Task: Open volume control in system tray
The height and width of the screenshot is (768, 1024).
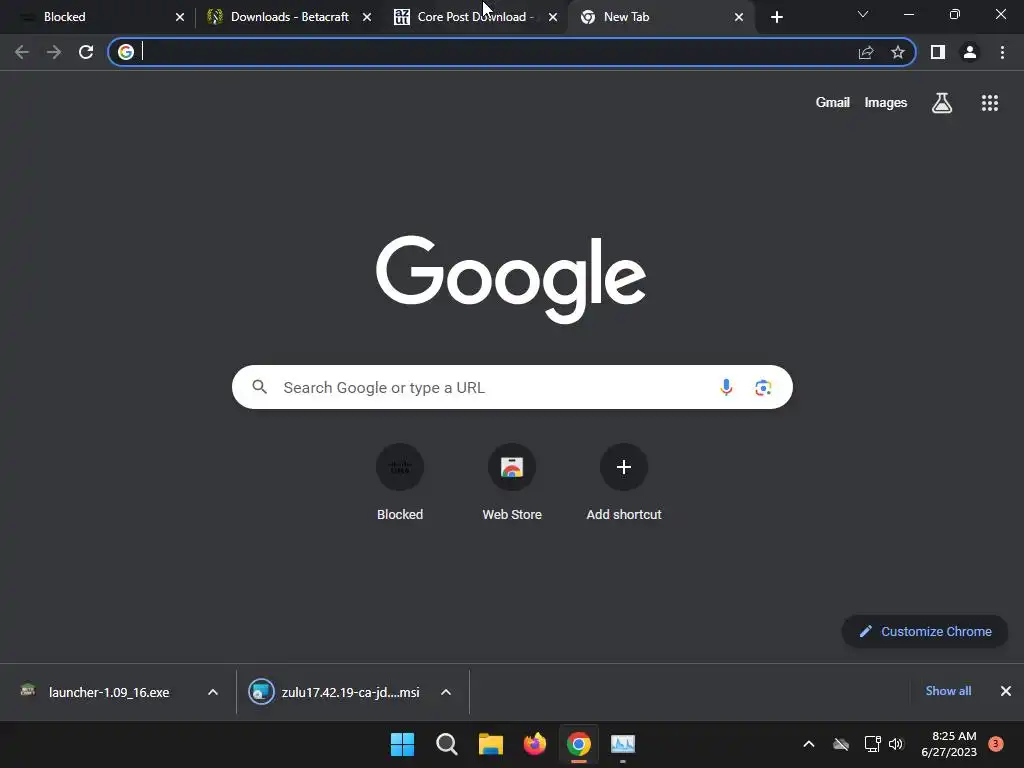Action: point(896,744)
